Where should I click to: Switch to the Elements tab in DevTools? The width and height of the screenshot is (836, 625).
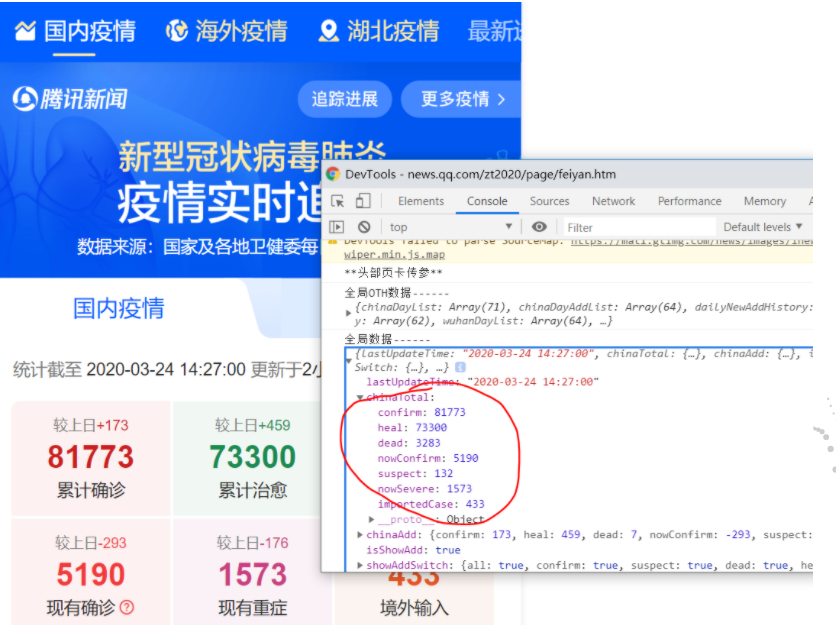[421, 201]
